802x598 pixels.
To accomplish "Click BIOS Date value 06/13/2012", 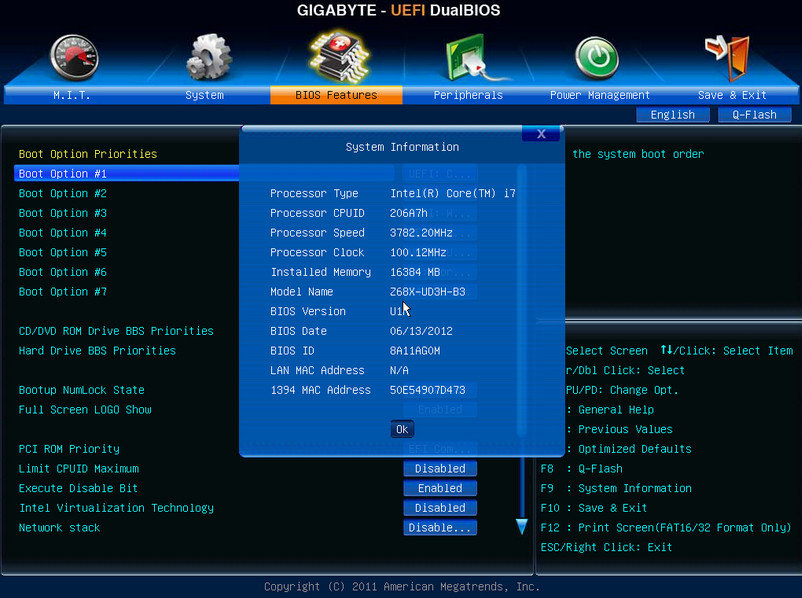I will (421, 331).
